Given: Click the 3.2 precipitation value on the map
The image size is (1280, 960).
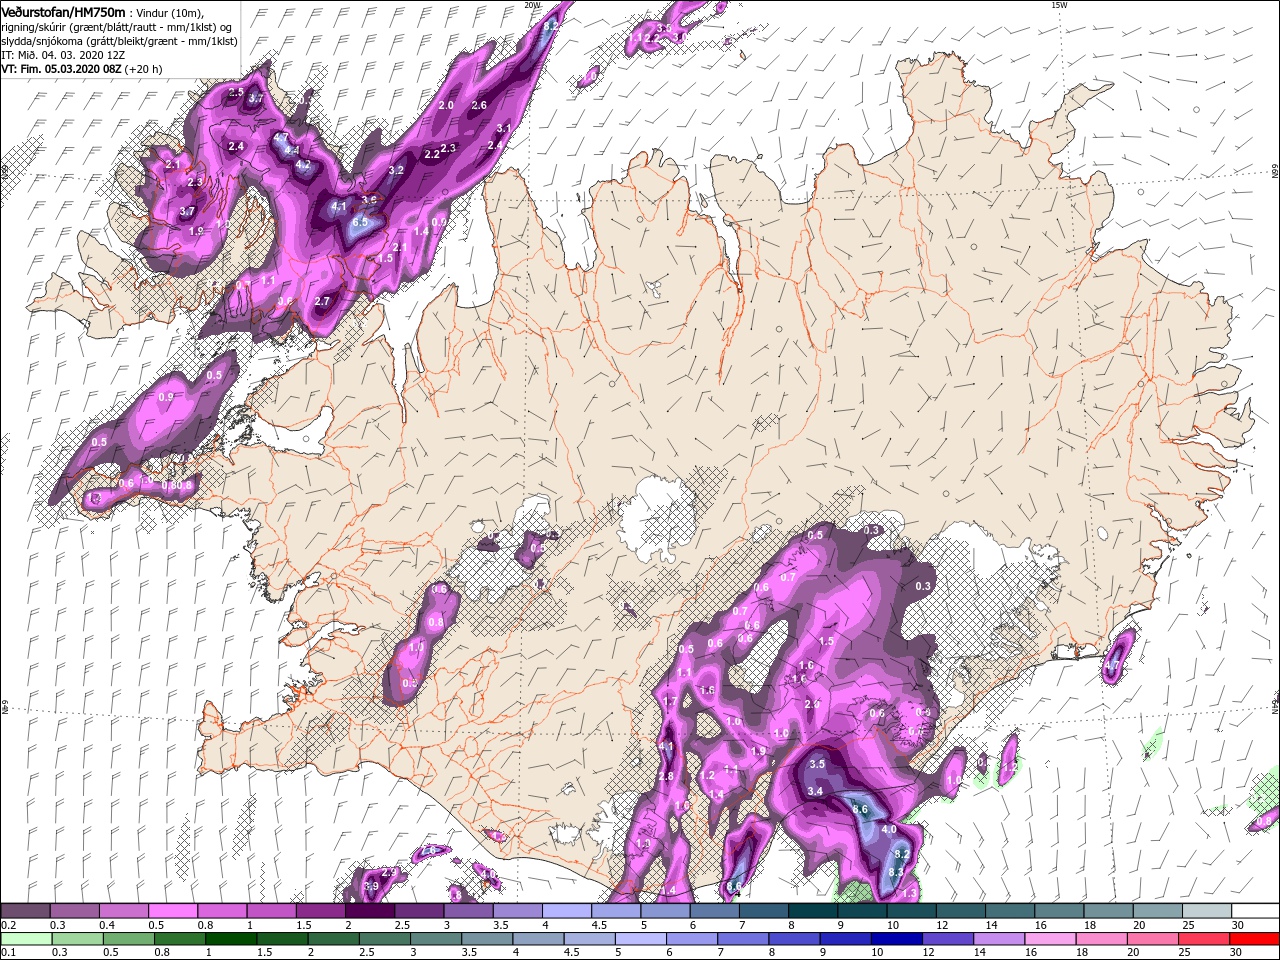Looking at the screenshot, I should click(x=396, y=170).
